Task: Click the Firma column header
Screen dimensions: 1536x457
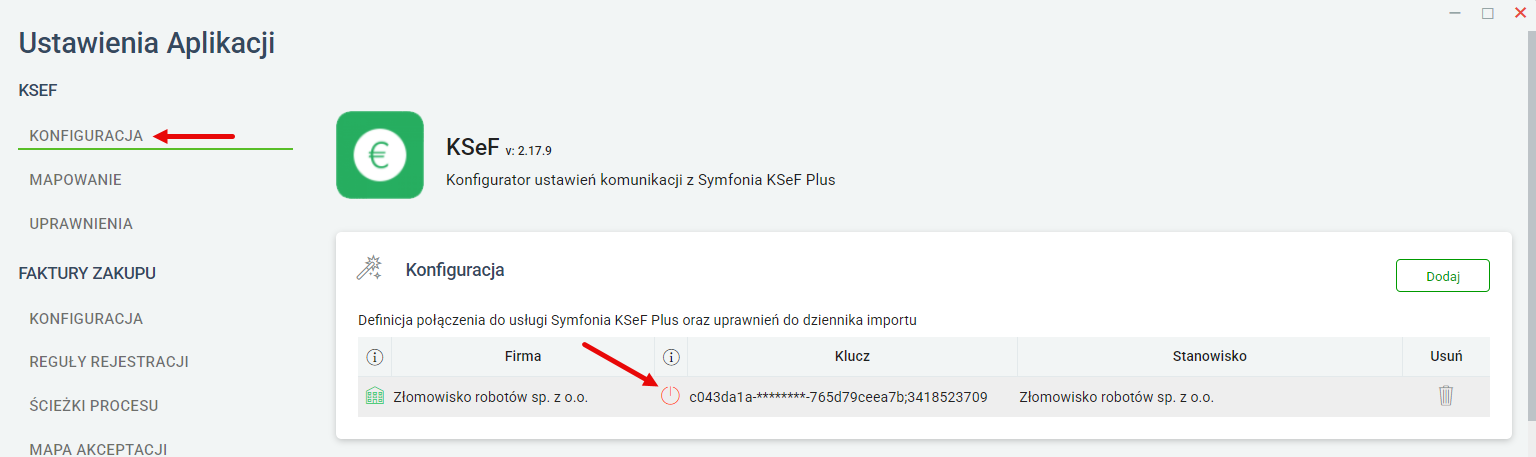Action: [x=523, y=356]
